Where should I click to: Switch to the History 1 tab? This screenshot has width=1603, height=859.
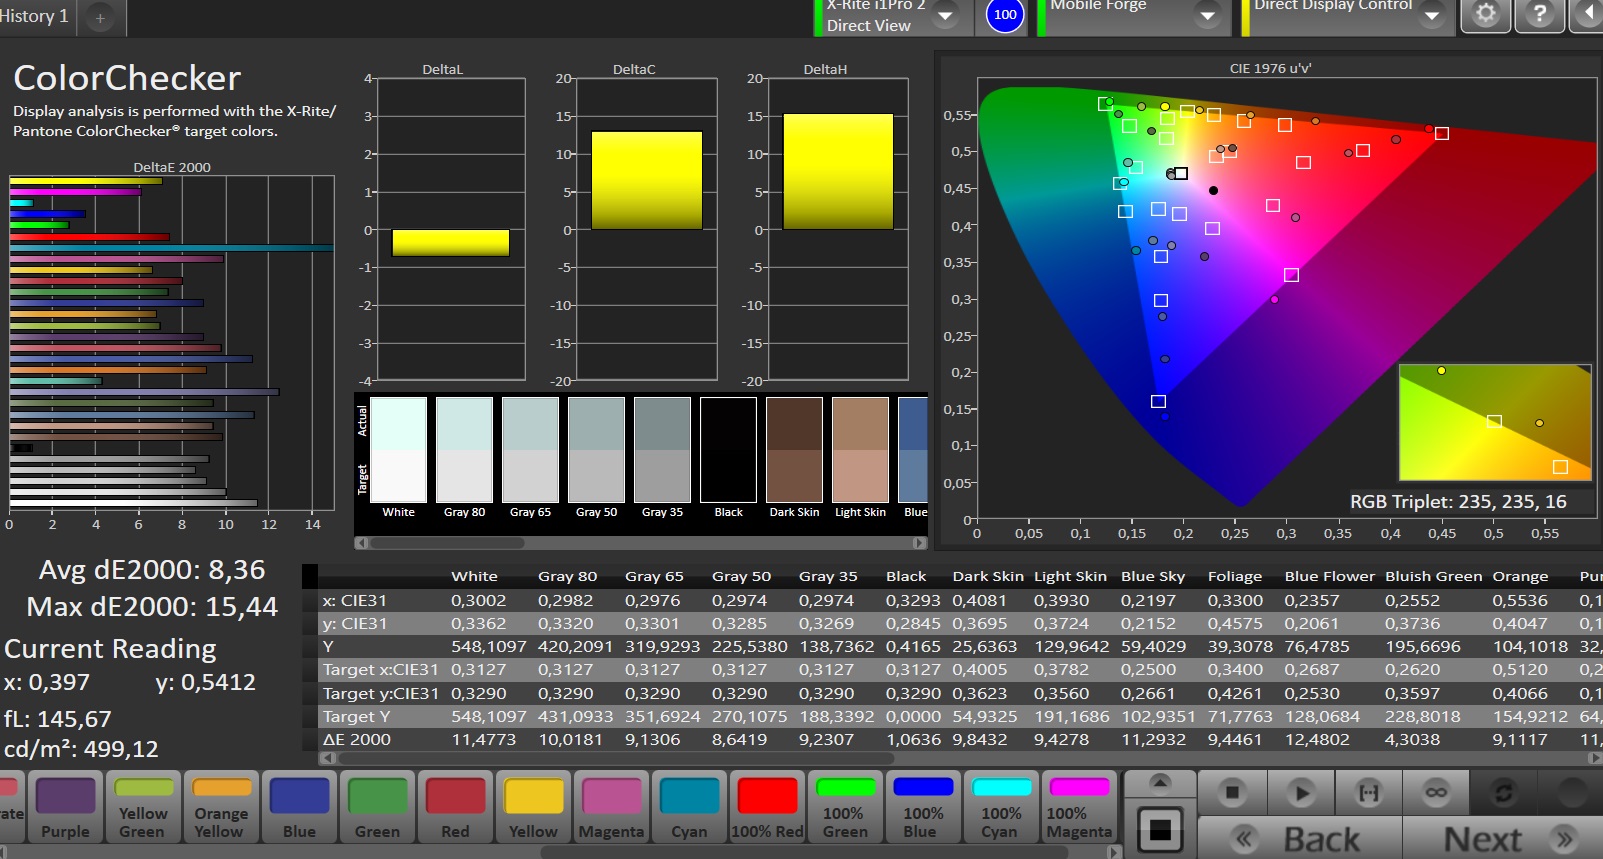[36, 16]
